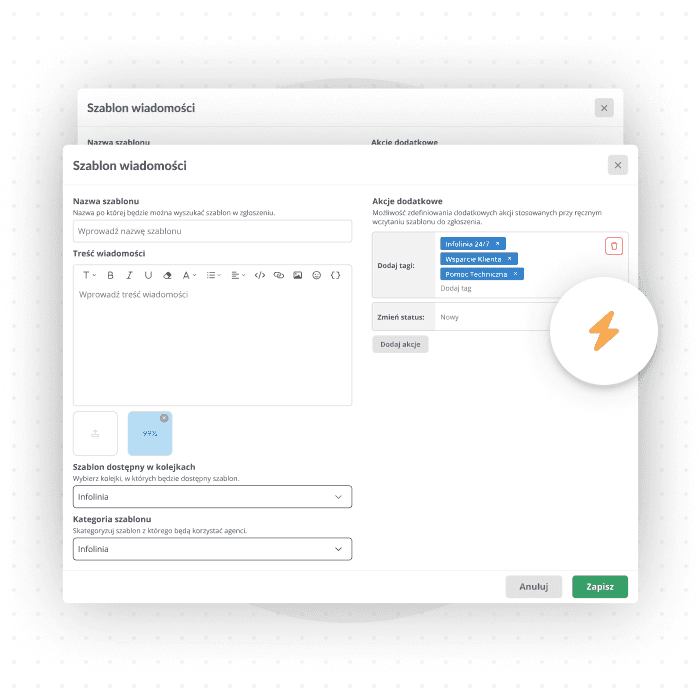Open the text style T dropdown
Image resolution: width=700 pixels, height=700 pixels.
[89, 275]
